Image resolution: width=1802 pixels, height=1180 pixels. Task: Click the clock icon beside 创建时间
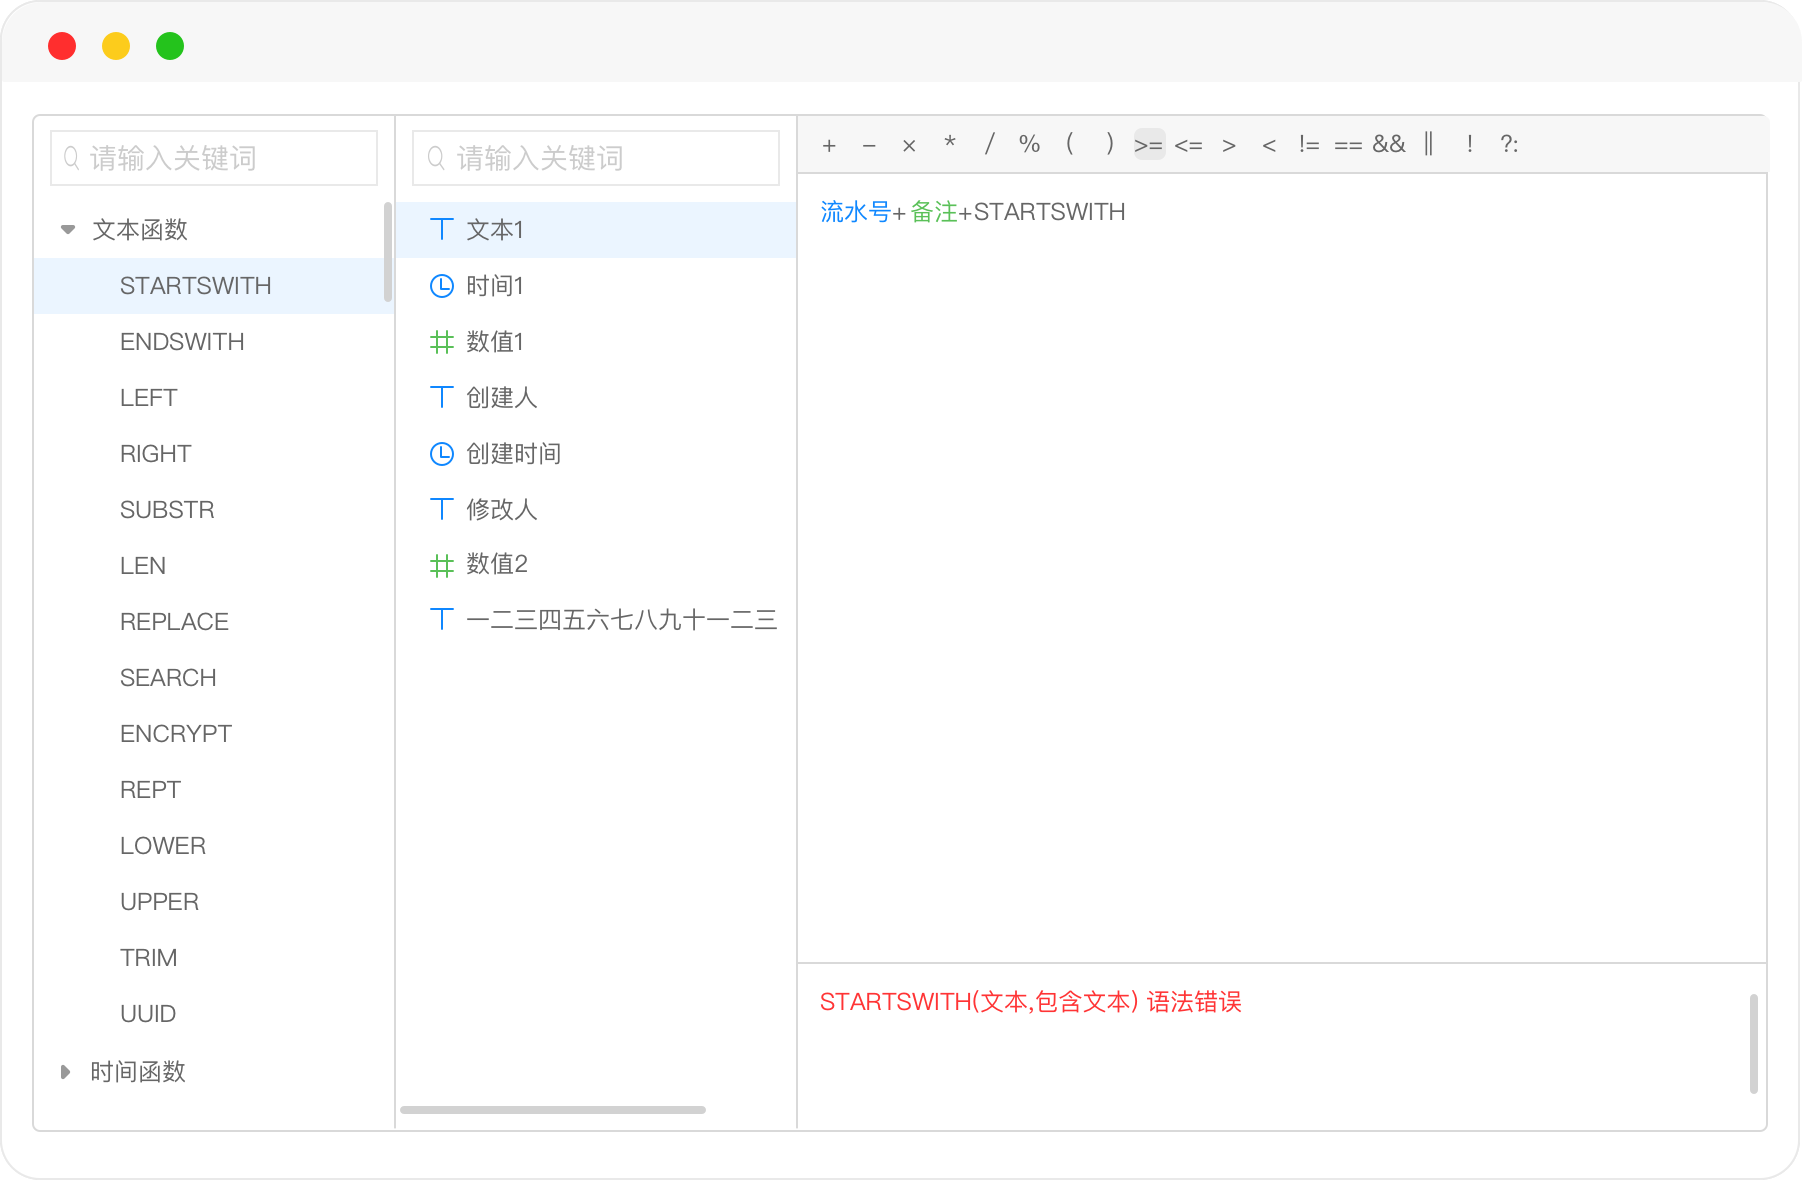(441, 454)
